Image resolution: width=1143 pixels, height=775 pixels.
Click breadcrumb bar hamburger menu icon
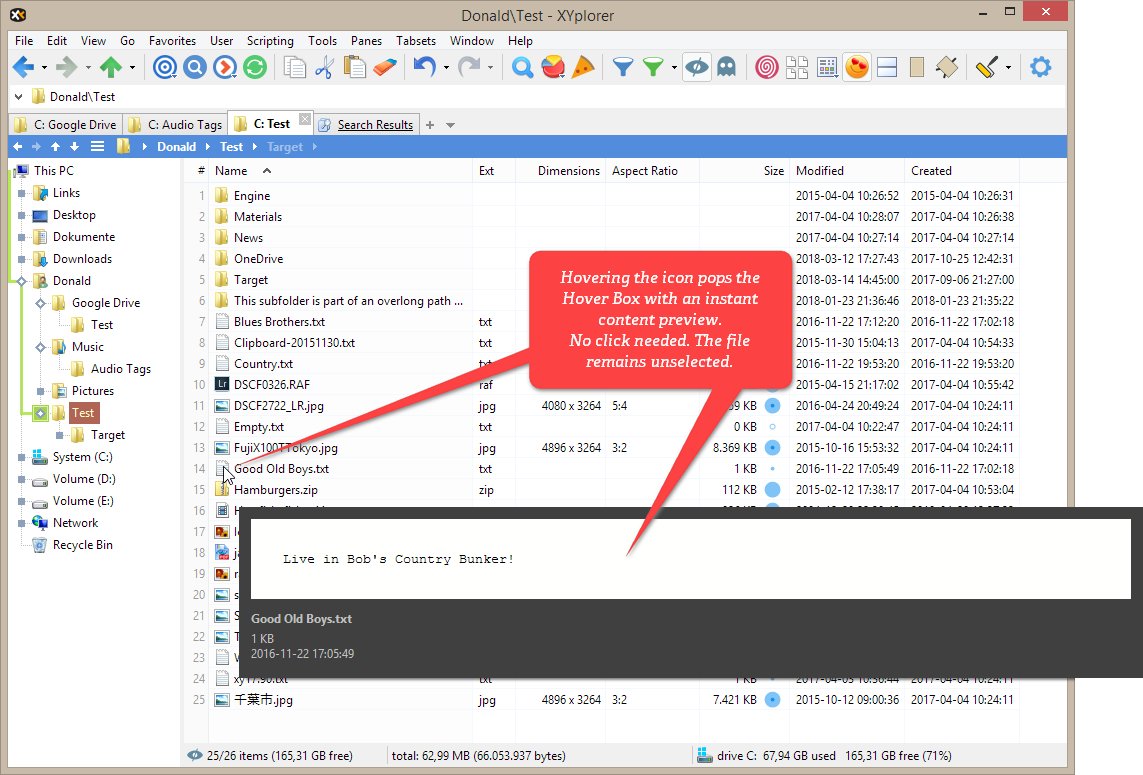pyautogui.click(x=97, y=147)
